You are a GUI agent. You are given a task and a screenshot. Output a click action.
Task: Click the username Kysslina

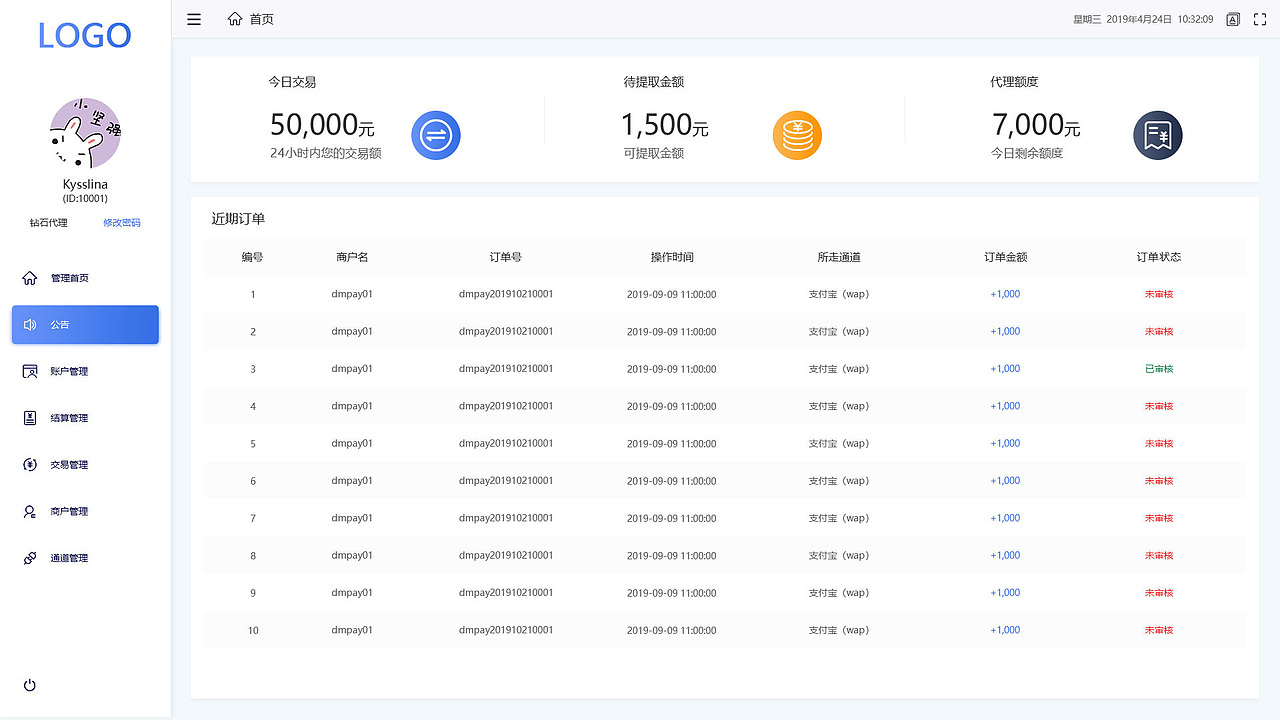coord(85,185)
